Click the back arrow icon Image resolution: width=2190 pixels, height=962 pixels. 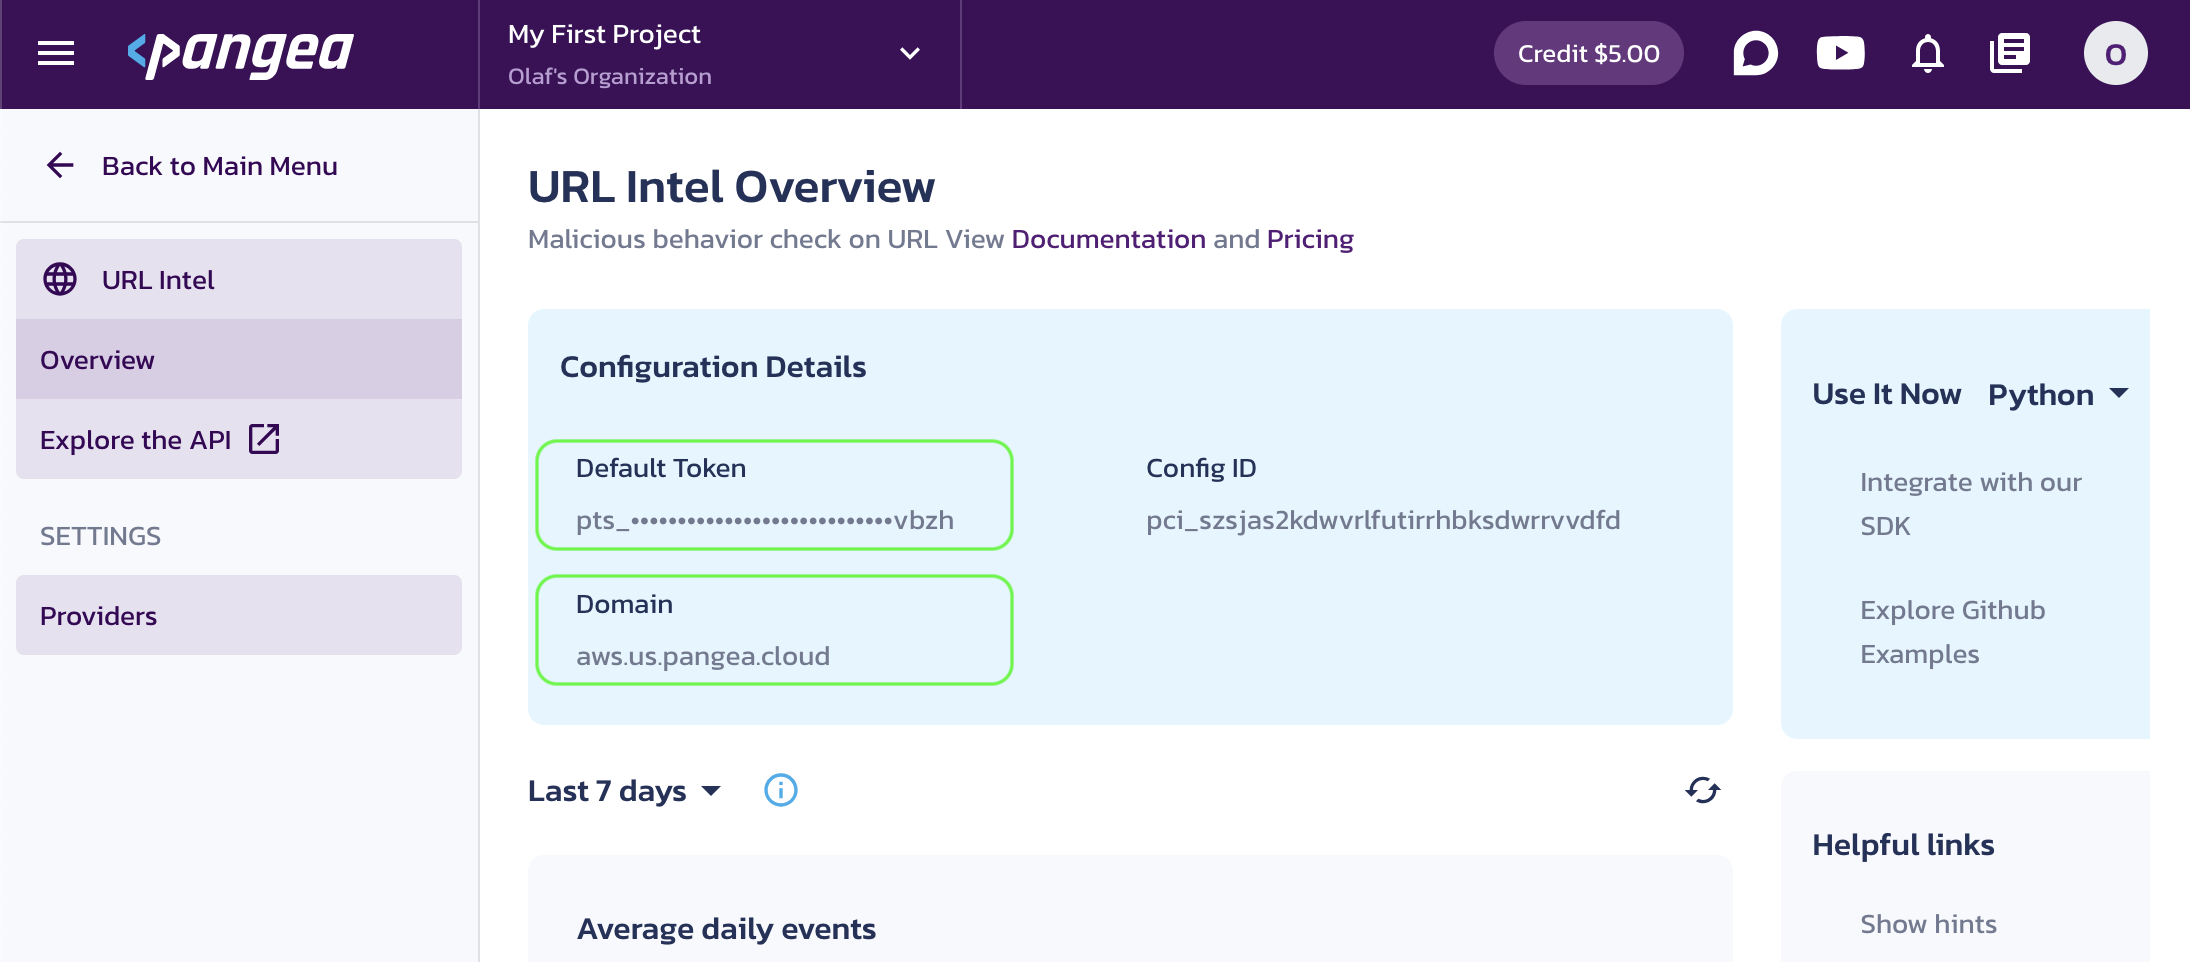(x=60, y=165)
